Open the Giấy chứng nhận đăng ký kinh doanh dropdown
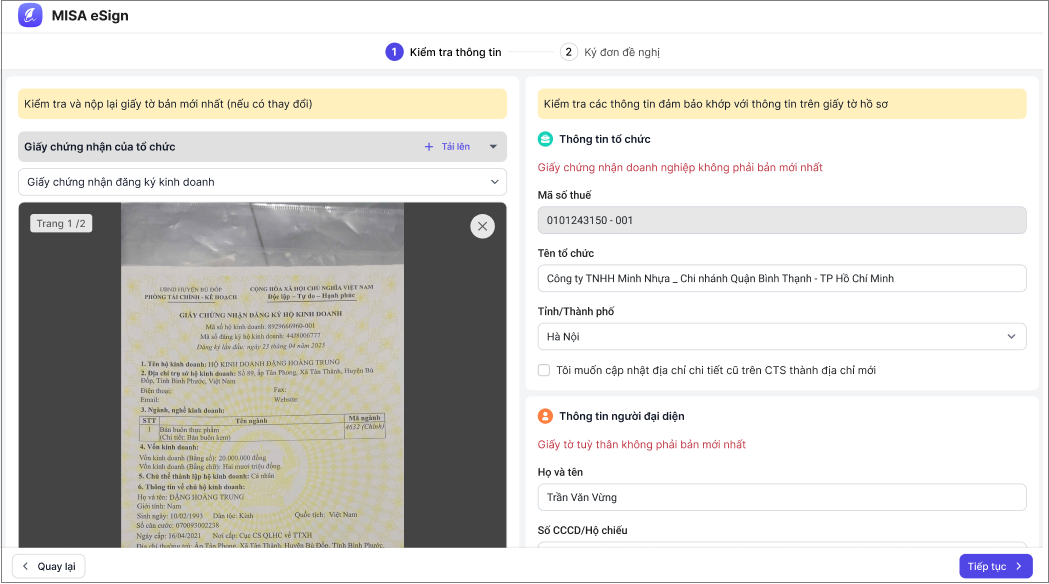 click(x=262, y=182)
